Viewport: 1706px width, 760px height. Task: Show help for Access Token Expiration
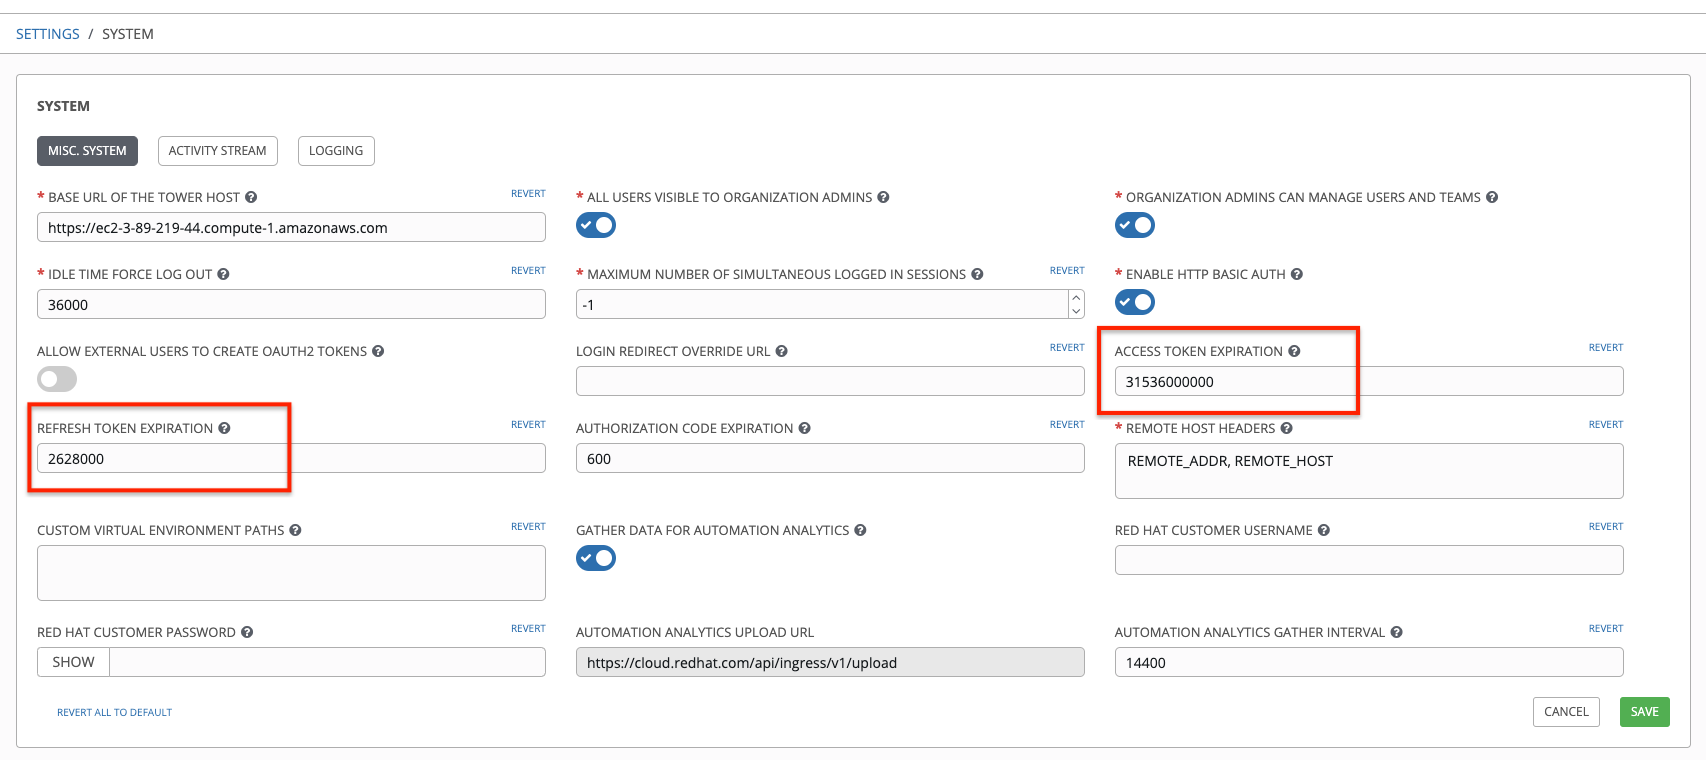point(1294,352)
